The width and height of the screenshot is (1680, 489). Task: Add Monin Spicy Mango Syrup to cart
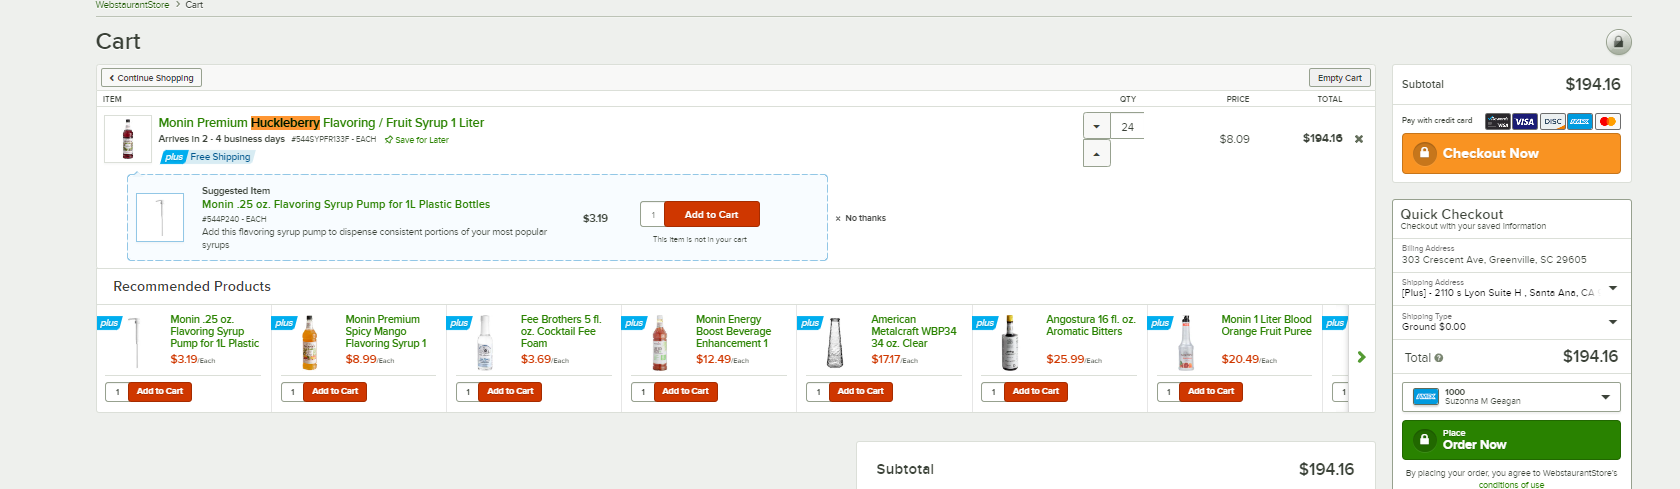coord(335,392)
